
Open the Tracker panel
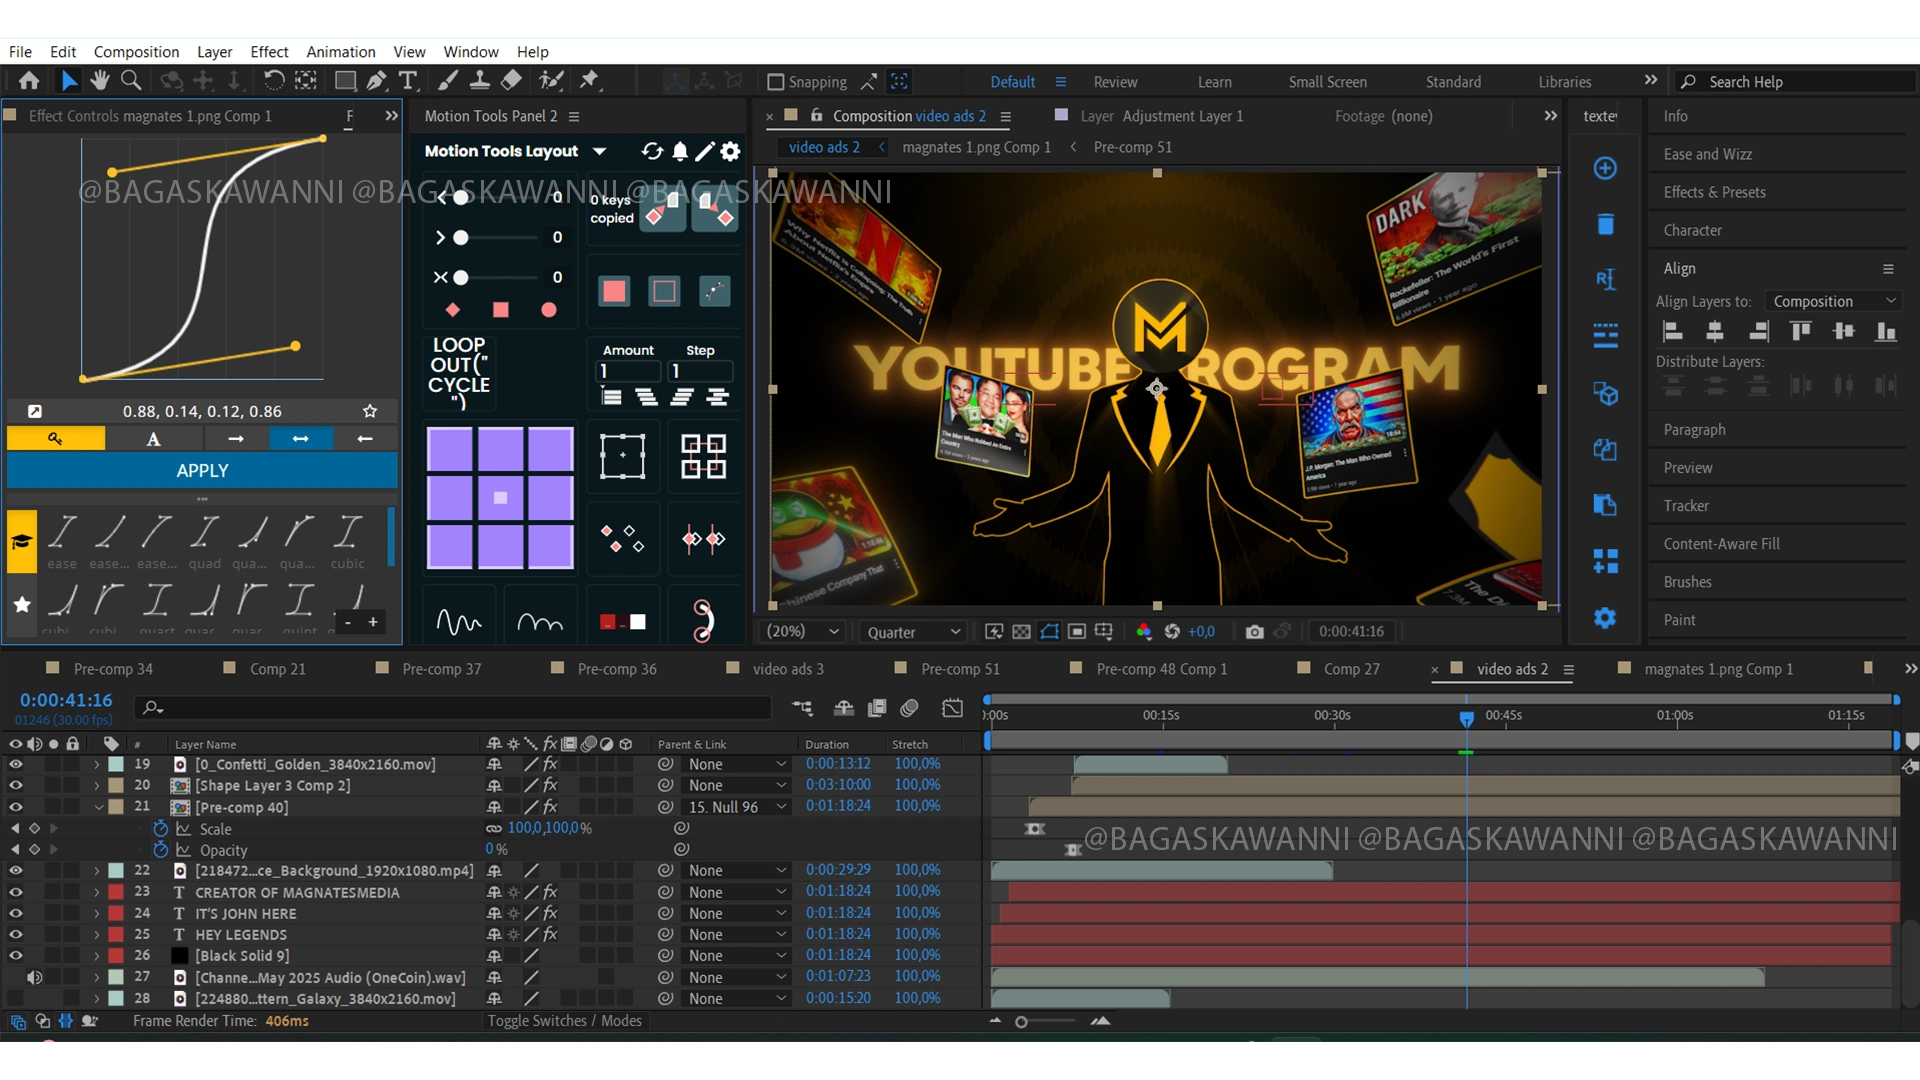[1686, 506]
